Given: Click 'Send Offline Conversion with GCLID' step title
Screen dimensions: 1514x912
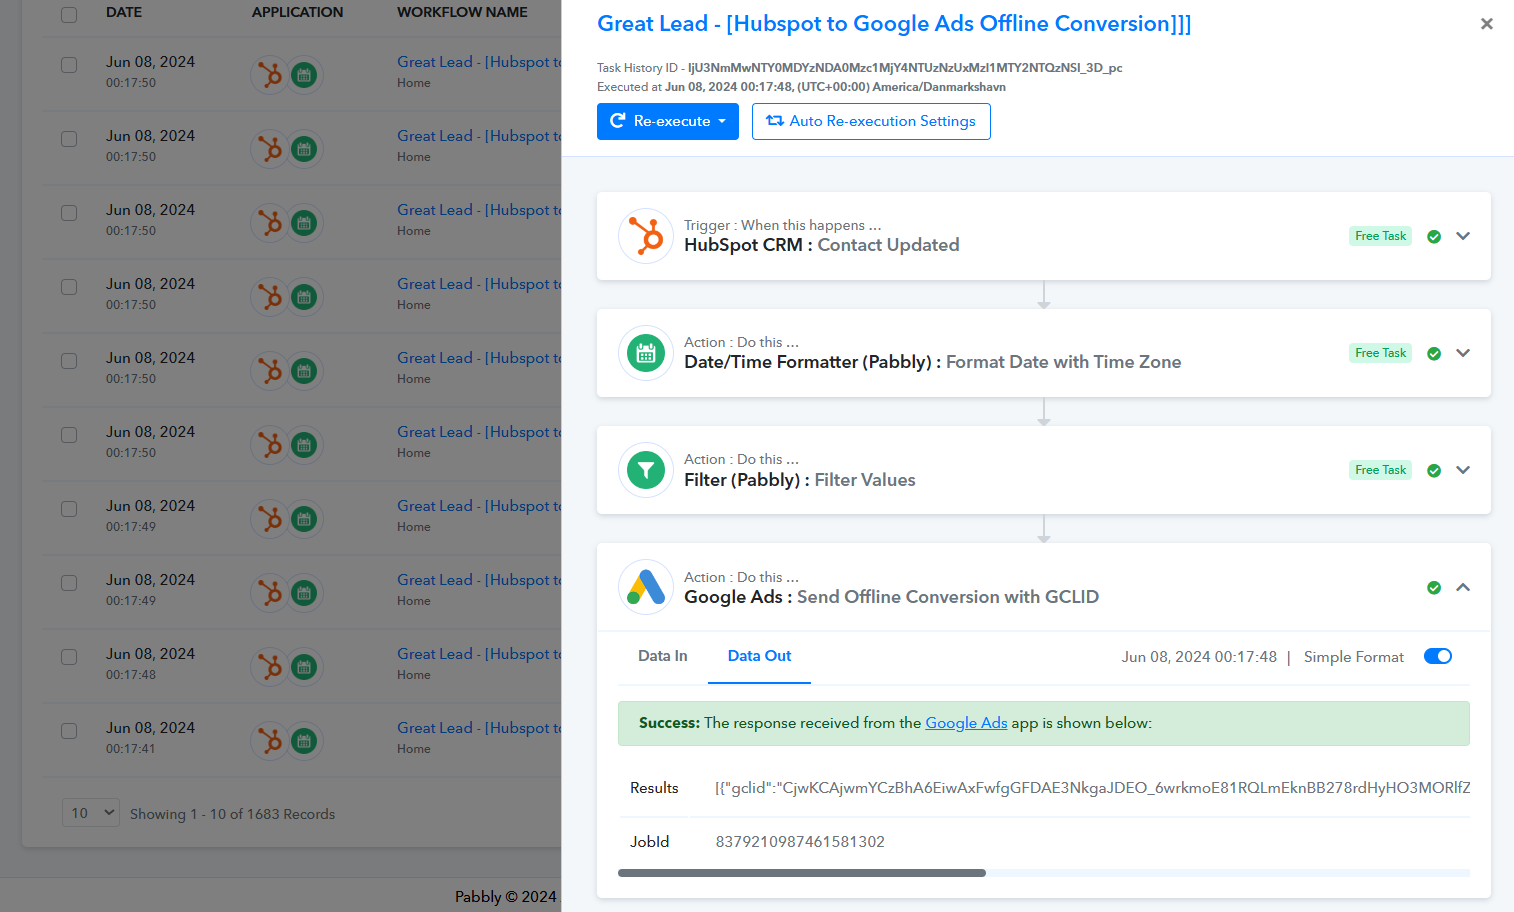Looking at the screenshot, I should (x=947, y=597).
